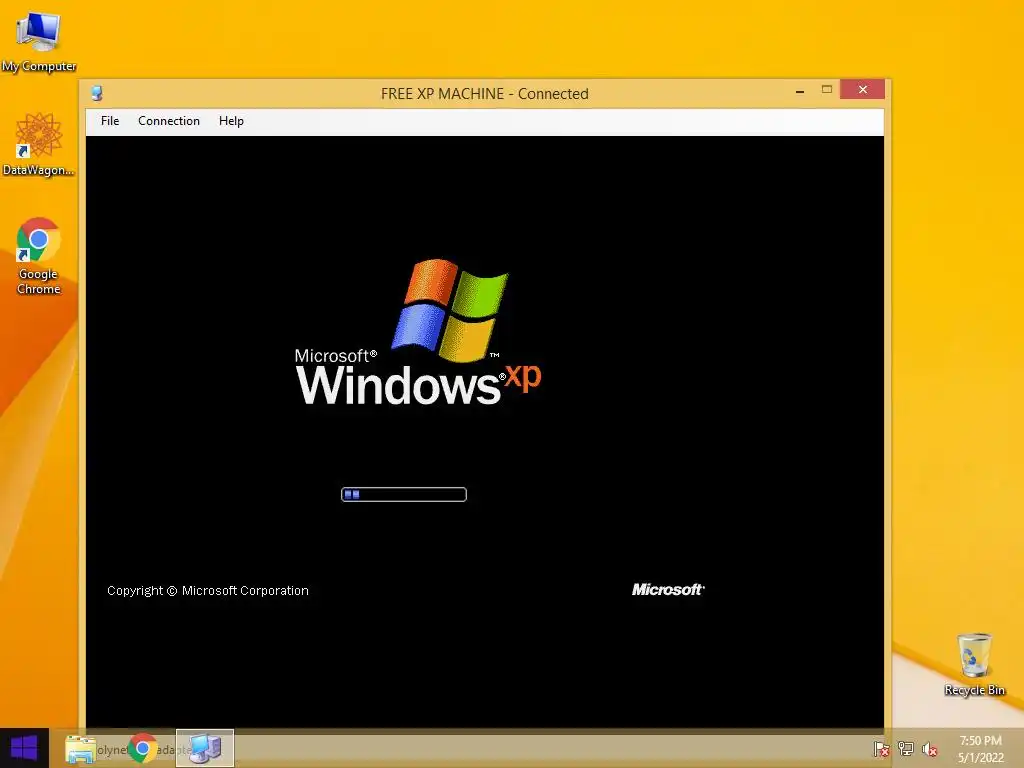The height and width of the screenshot is (768, 1024).
Task: Open the DataWagon desktop shortcut
Action: click(x=39, y=144)
